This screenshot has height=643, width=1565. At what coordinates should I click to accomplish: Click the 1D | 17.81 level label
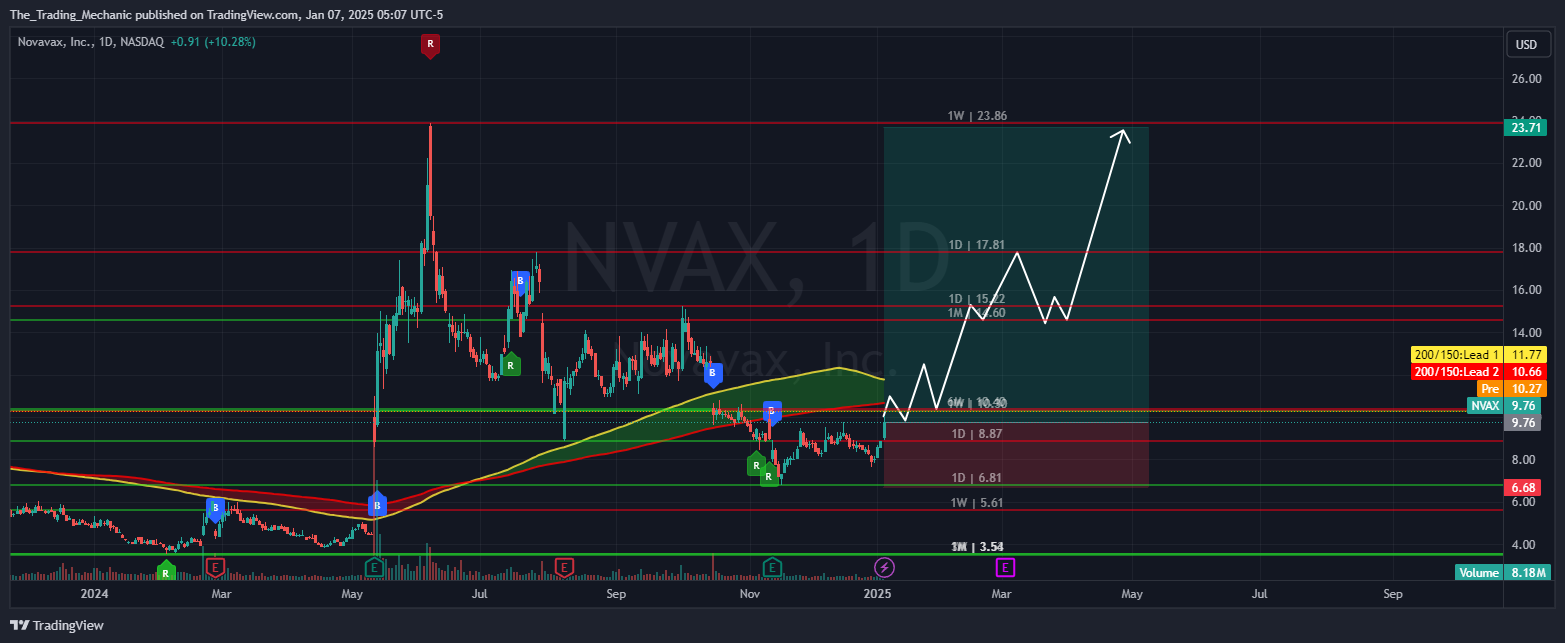(x=977, y=244)
